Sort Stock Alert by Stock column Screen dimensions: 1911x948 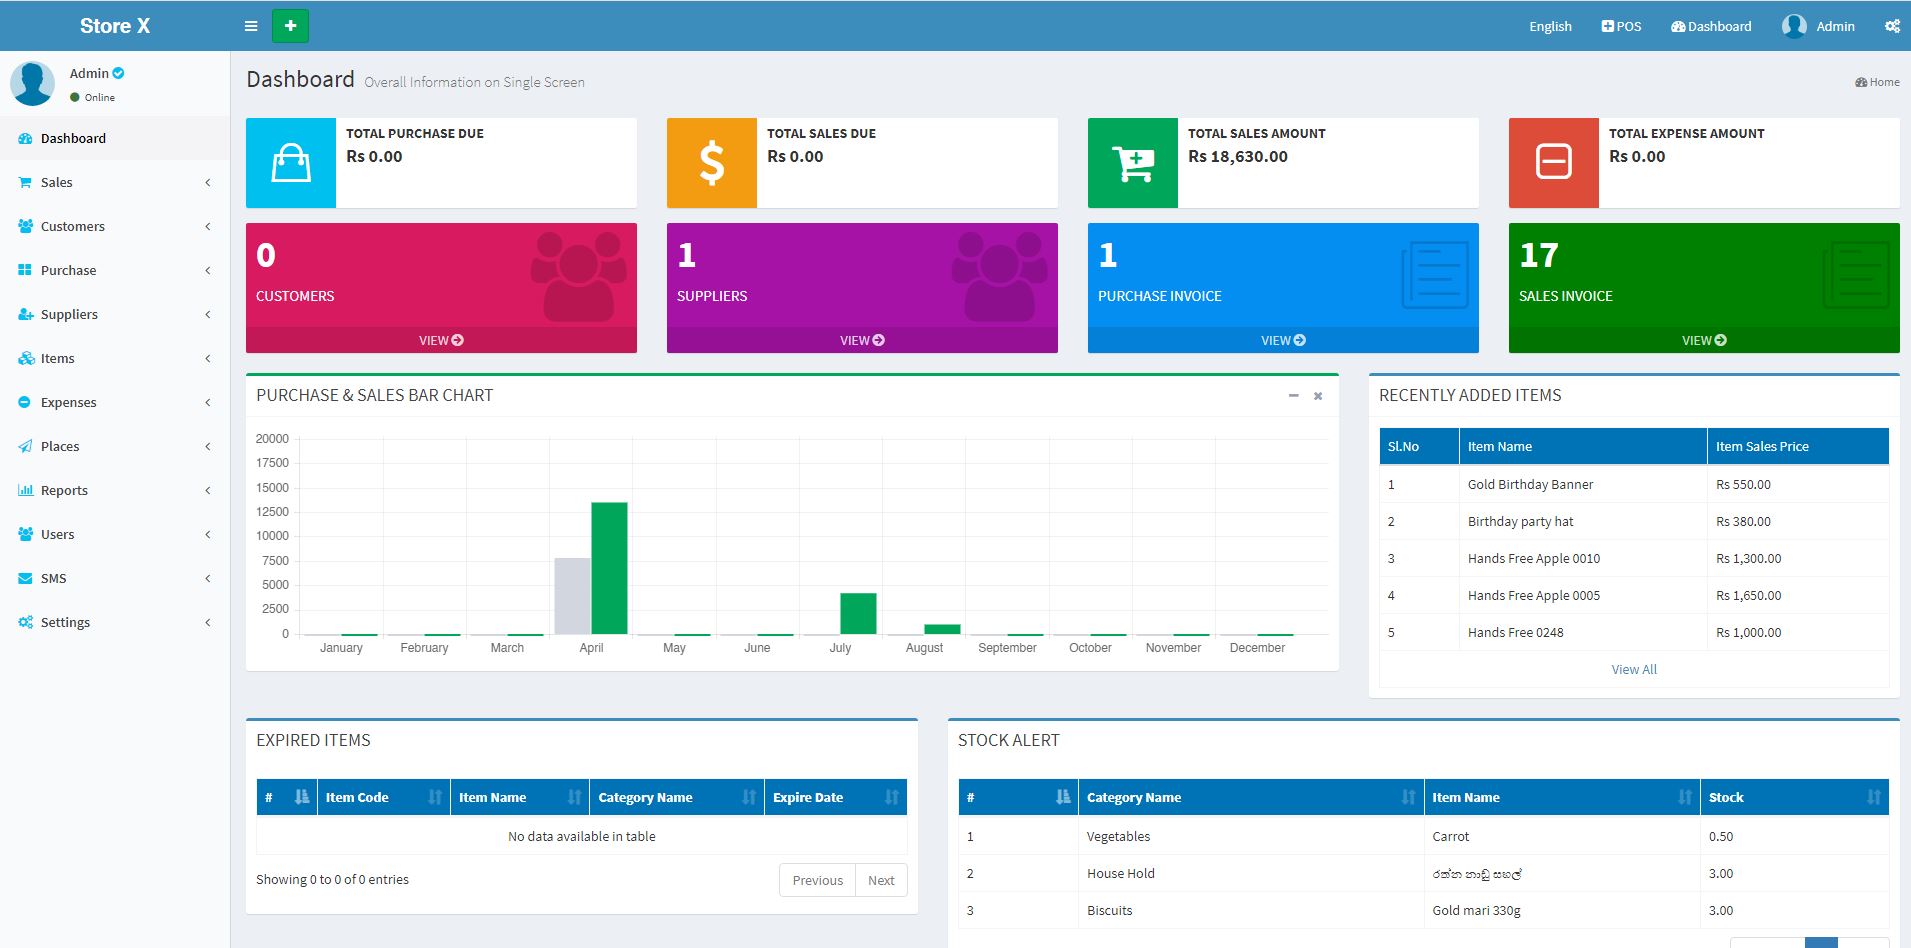(x=1795, y=797)
